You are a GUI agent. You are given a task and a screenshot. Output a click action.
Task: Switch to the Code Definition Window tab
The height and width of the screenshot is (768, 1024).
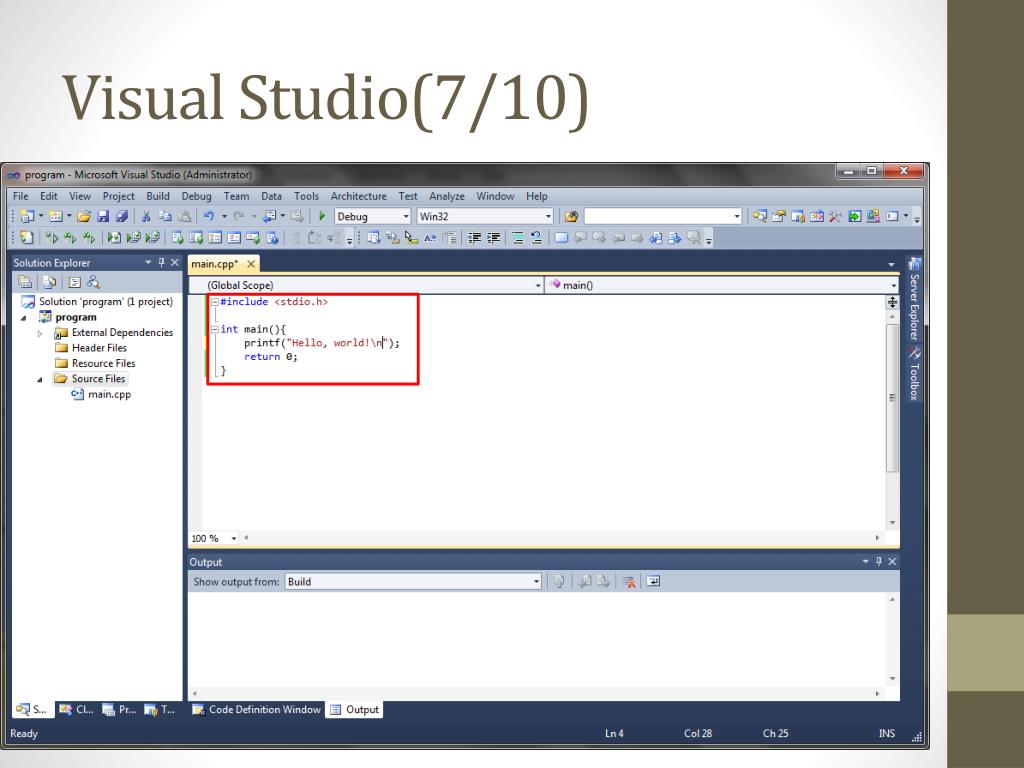(257, 709)
